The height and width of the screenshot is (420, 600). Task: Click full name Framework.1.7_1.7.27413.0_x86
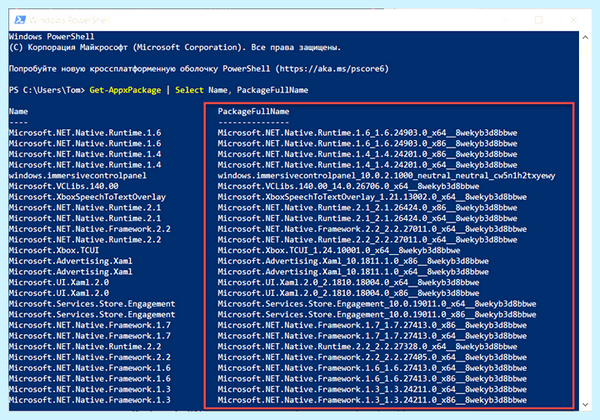[x=372, y=325]
